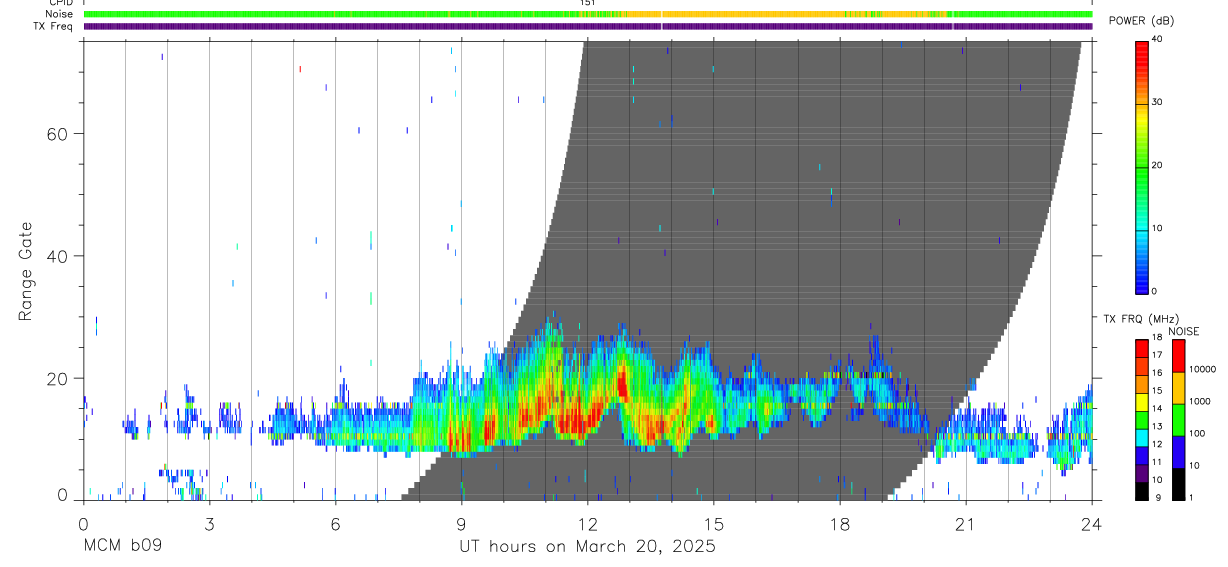Viewport: 1228px width, 567px height.
Task: Click the "POWER (dB)" colorbar title
Action: click(x=1141, y=21)
